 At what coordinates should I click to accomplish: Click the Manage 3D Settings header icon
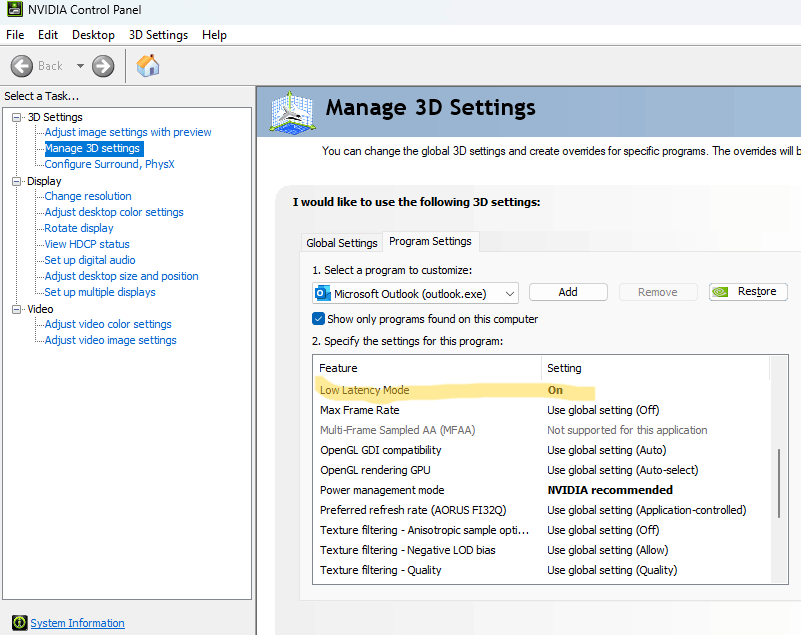pos(292,113)
